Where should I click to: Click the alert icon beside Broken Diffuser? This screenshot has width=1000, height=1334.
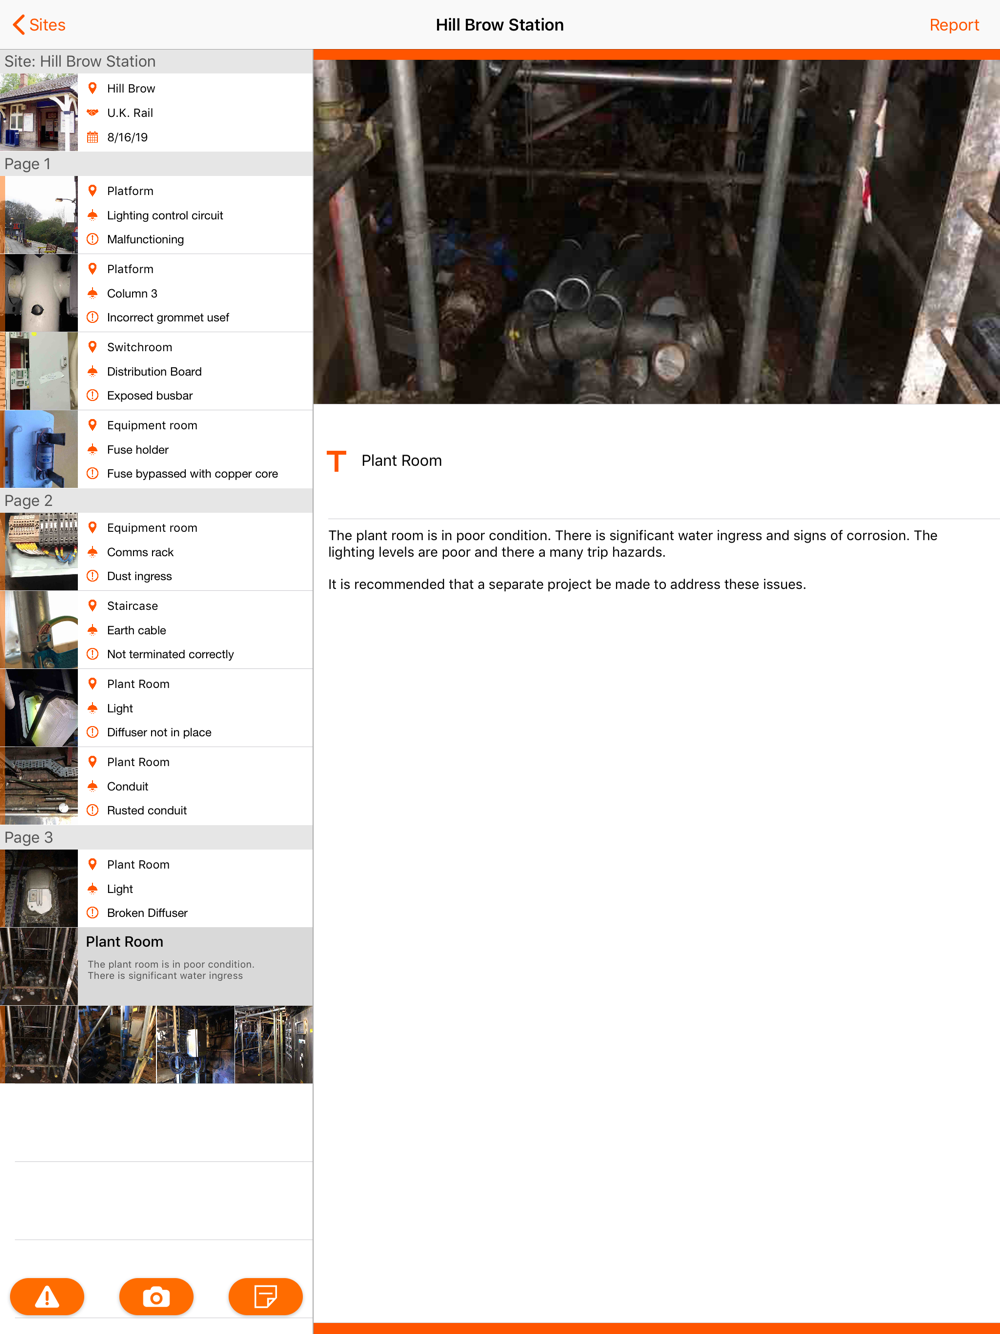93,913
